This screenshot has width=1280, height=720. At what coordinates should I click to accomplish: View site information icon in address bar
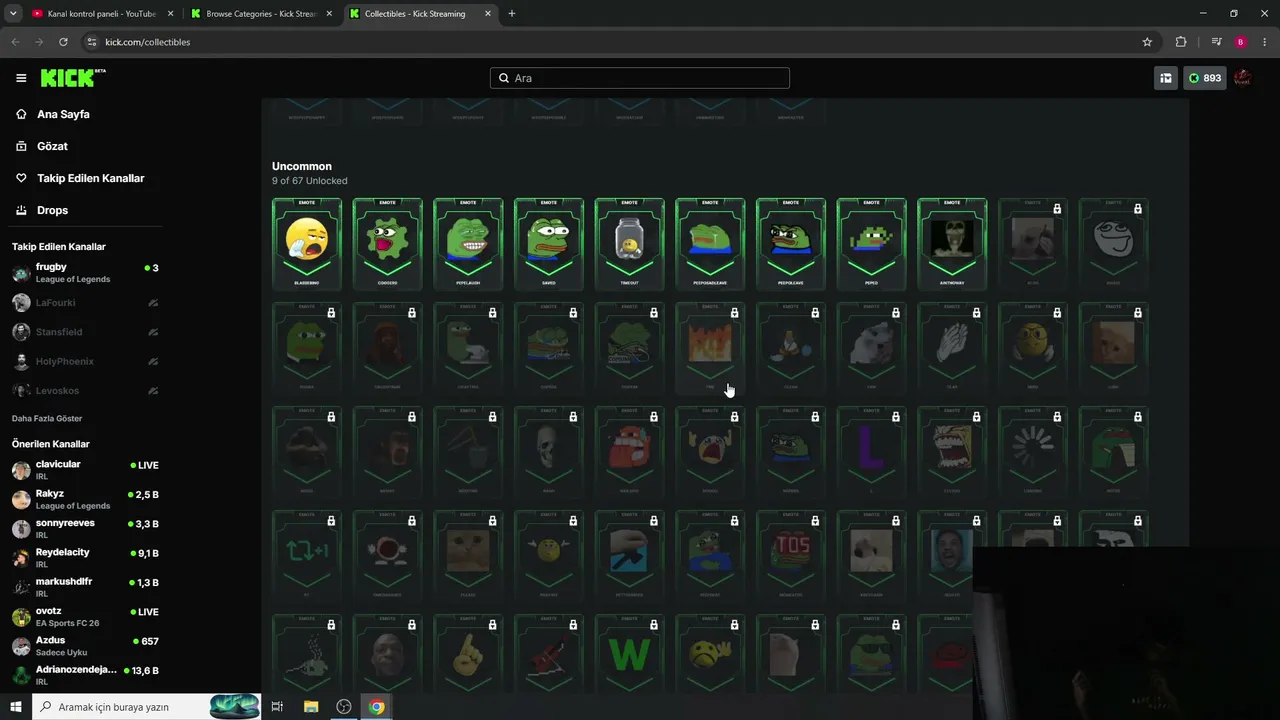[92, 42]
